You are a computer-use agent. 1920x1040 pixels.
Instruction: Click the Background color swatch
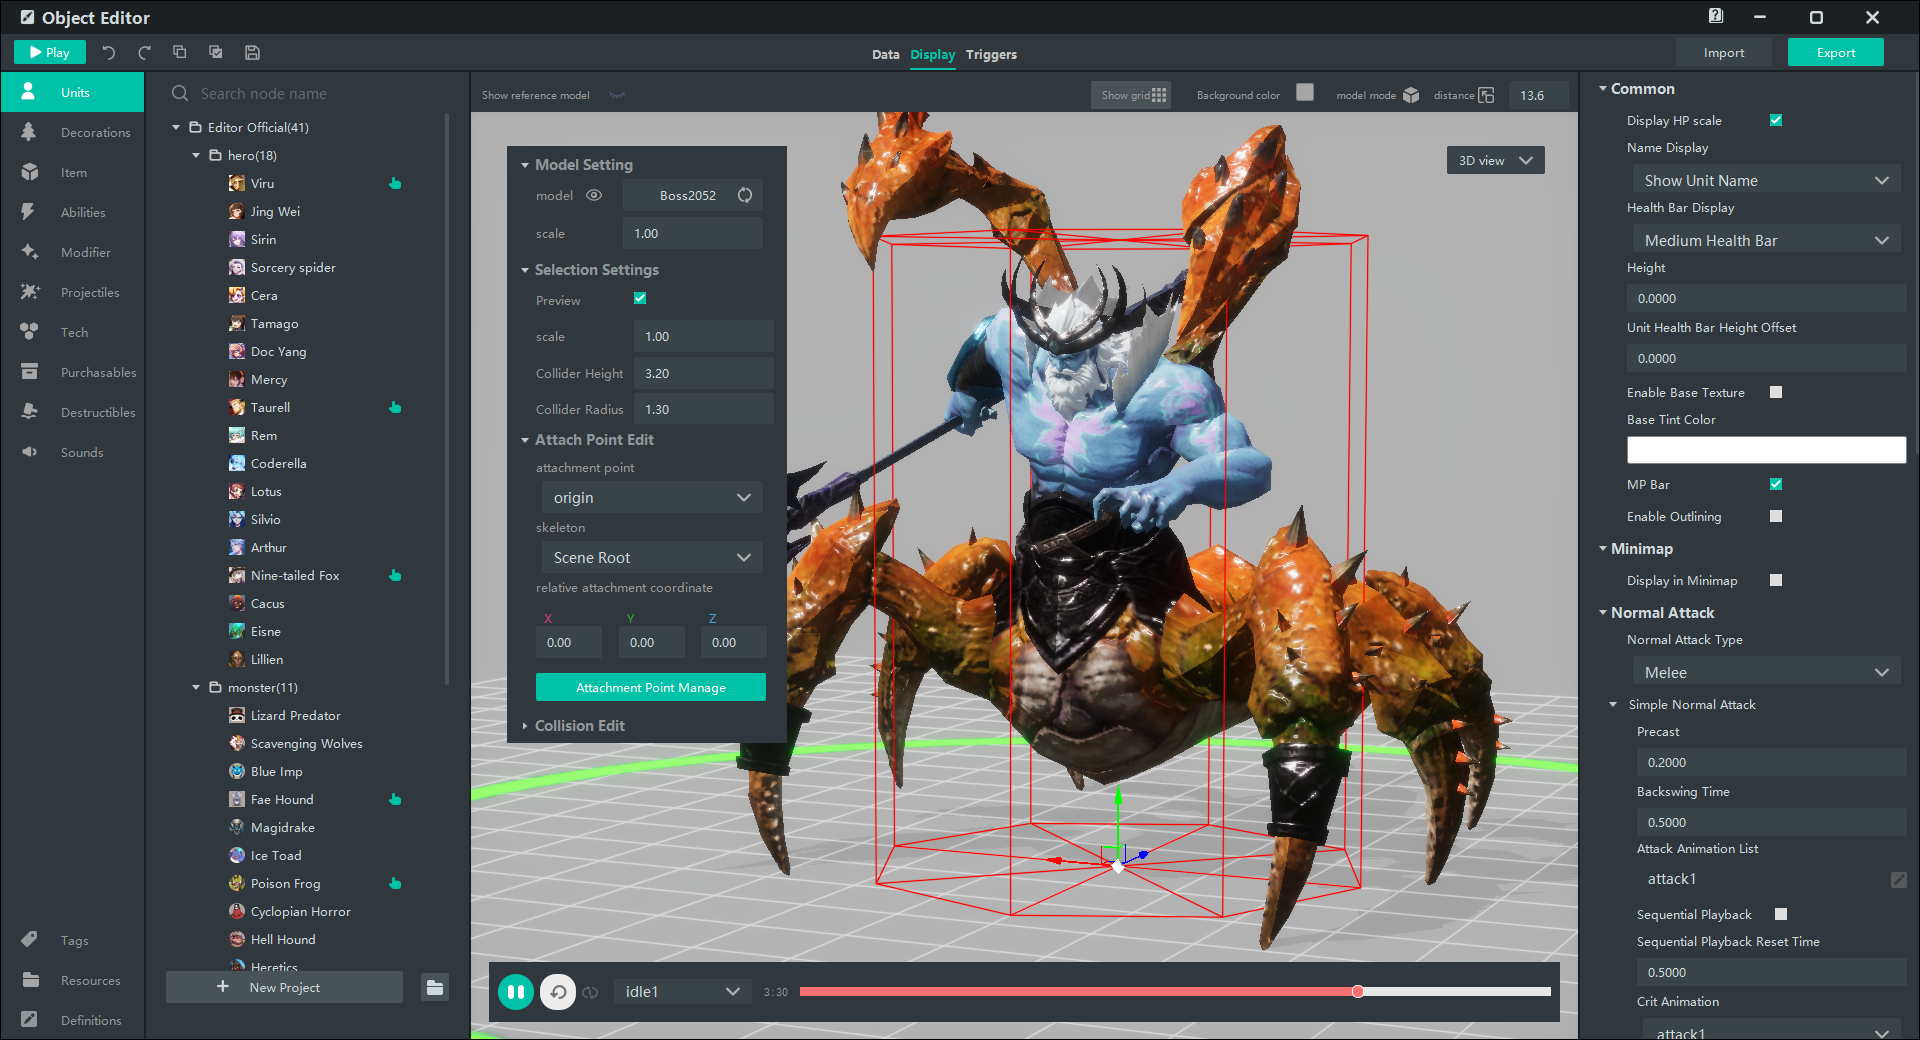pyautogui.click(x=1305, y=92)
